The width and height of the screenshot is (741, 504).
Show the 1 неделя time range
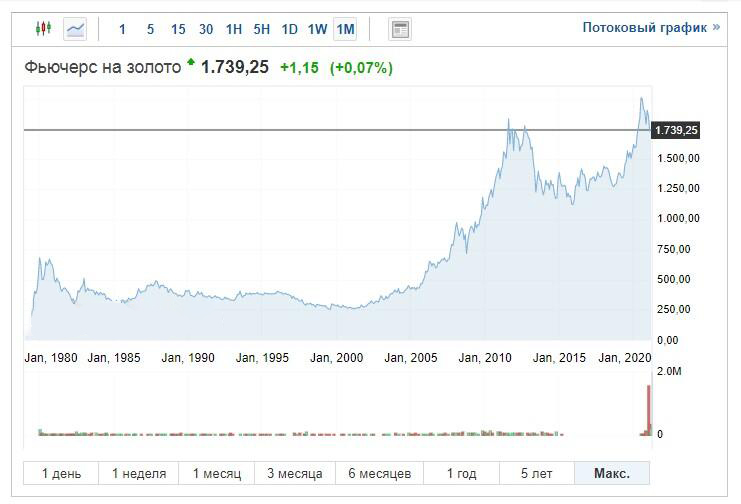(x=140, y=473)
